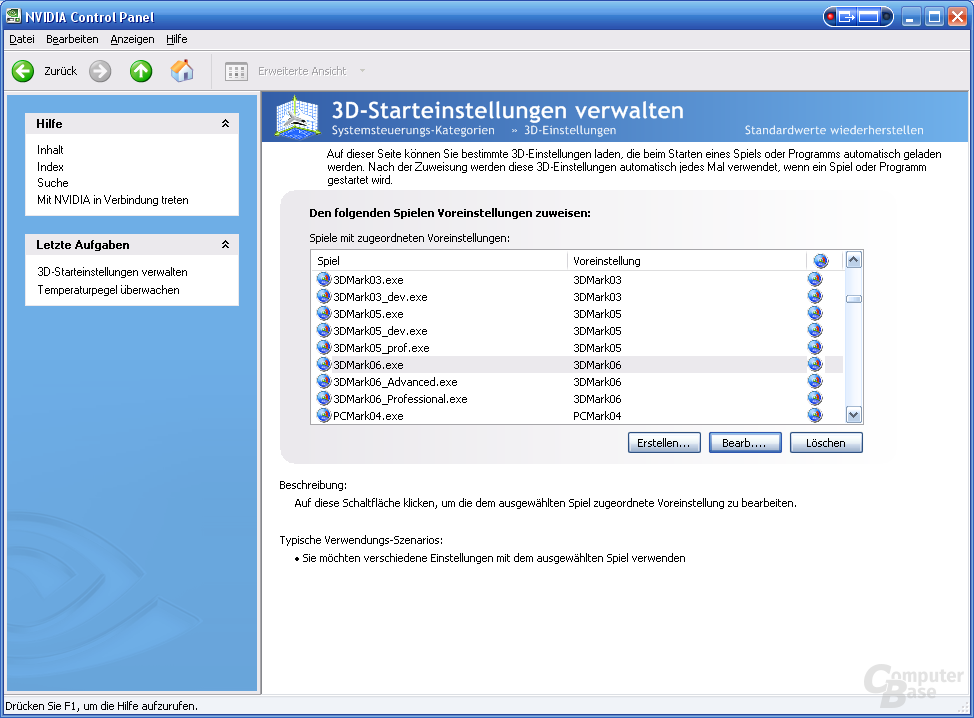Viewport: 974px width, 718px height.
Task: Click Standardwerte wiederherstellen link
Action: (x=834, y=130)
